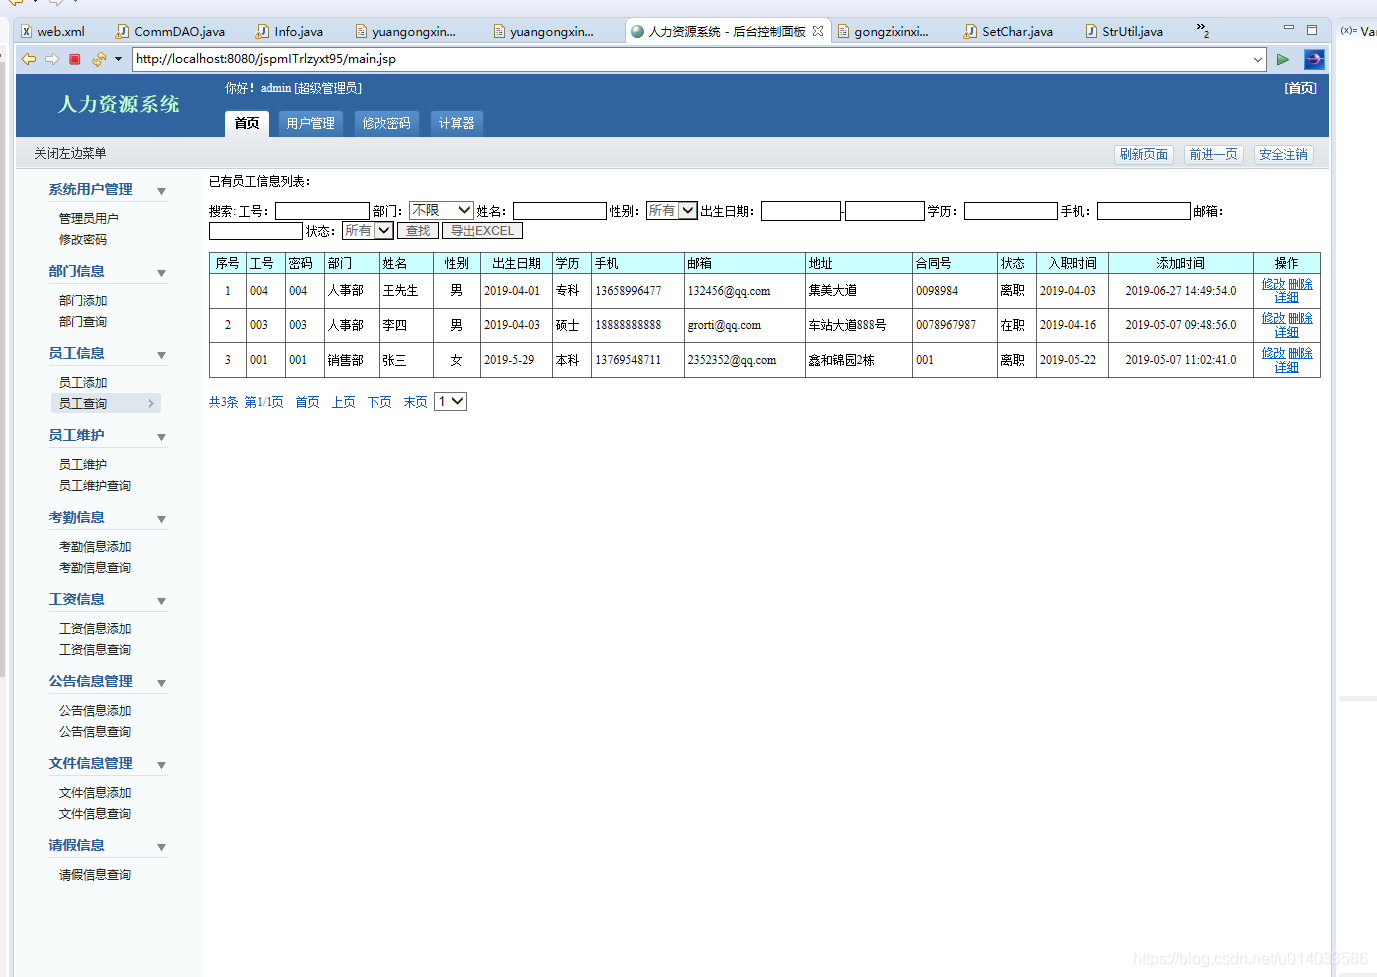Image resolution: width=1377 pixels, height=977 pixels.
Task: Click the 上页 pagination link
Action: (343, 402)
